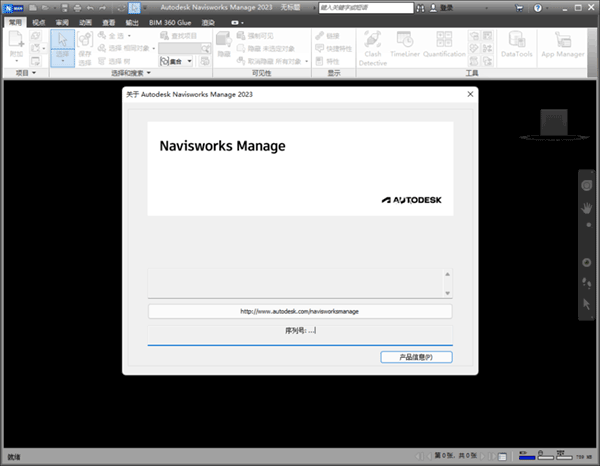Open quick access toolbar customize dropdown

pos(145,8)
